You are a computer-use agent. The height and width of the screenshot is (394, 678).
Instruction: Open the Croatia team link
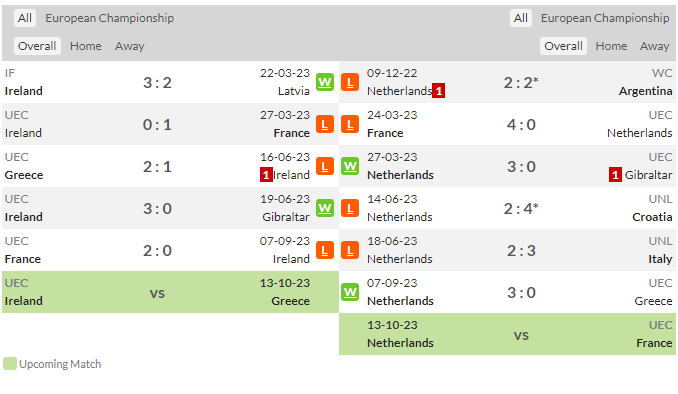tap(652, 217)
